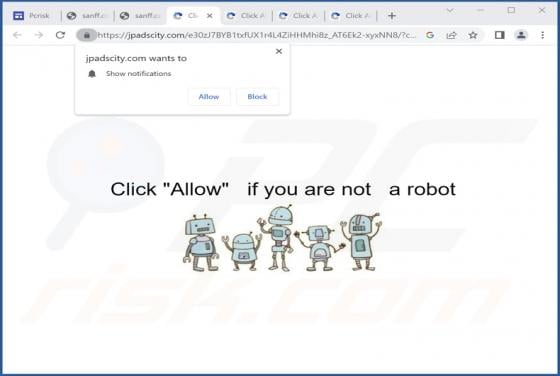Minimize the browser window
Screen dimensions: 560x376
coord(480,10)
